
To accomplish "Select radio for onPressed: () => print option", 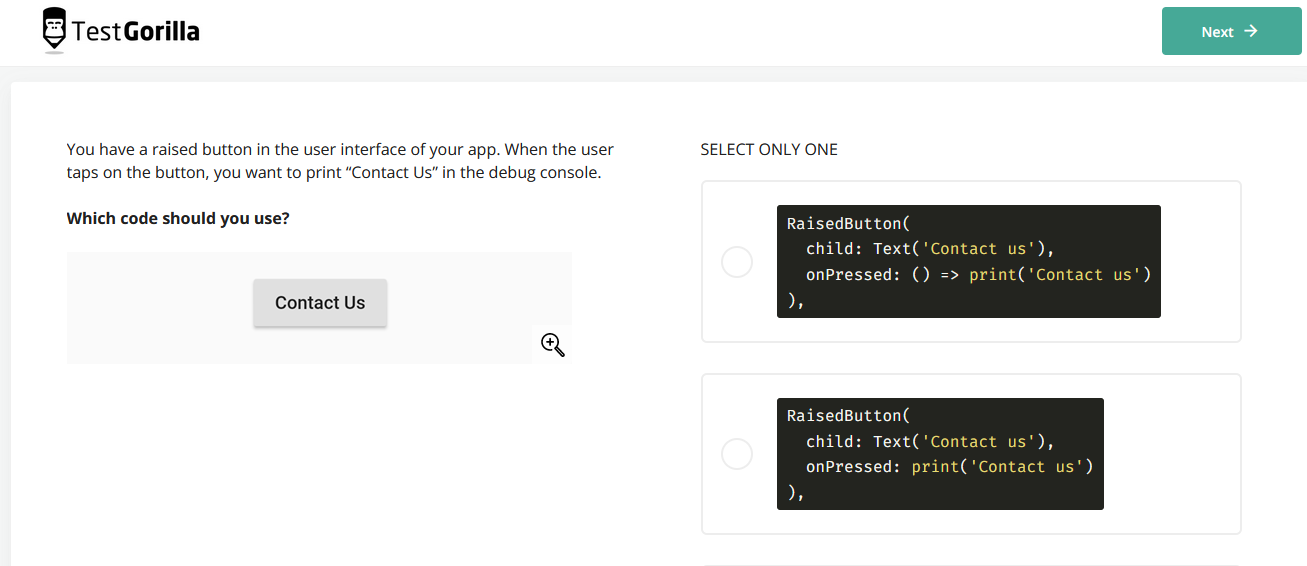I will (x=737, y=262).
